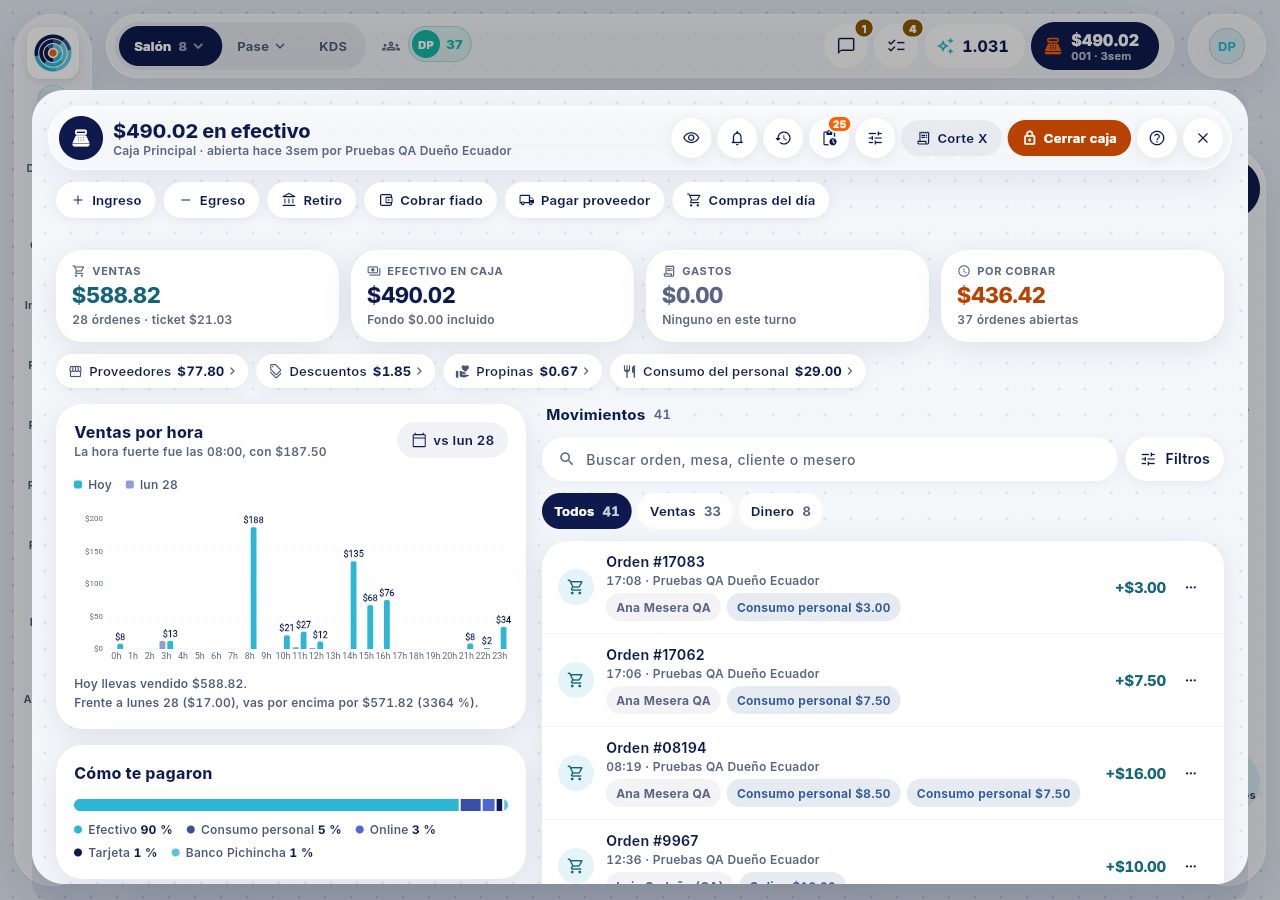Open the history clock icon
This screenshot has height=900, width=1280.
pyautogui.click(x=783, y=138)
